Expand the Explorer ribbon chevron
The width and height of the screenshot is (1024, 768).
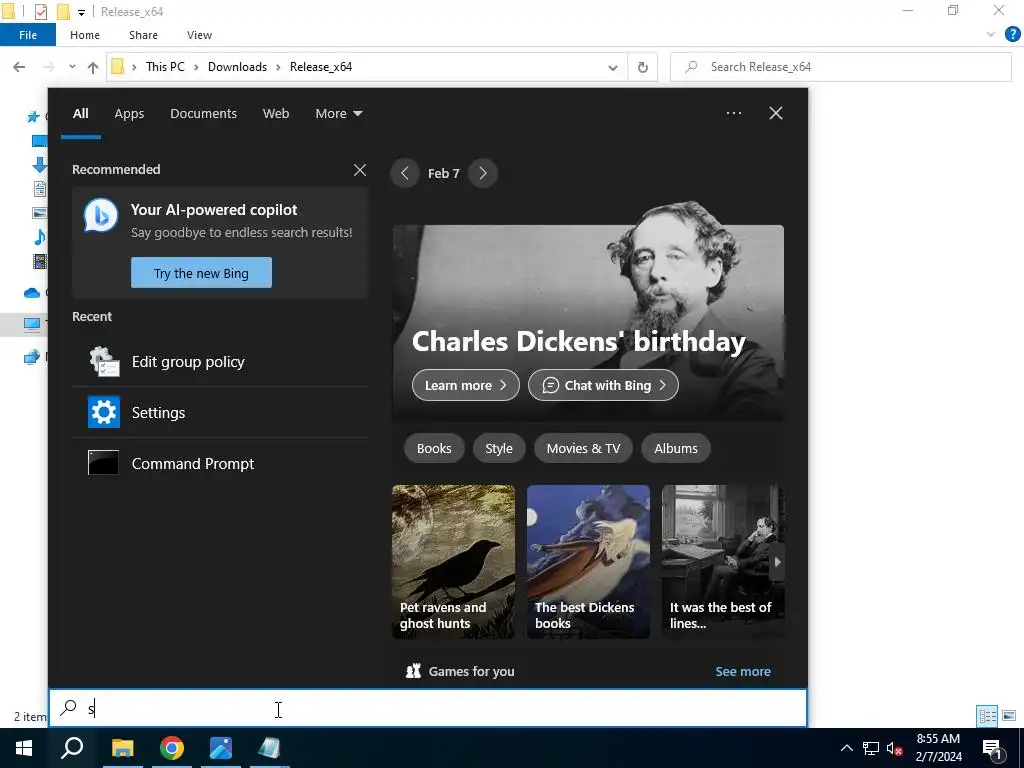[991, 35]
